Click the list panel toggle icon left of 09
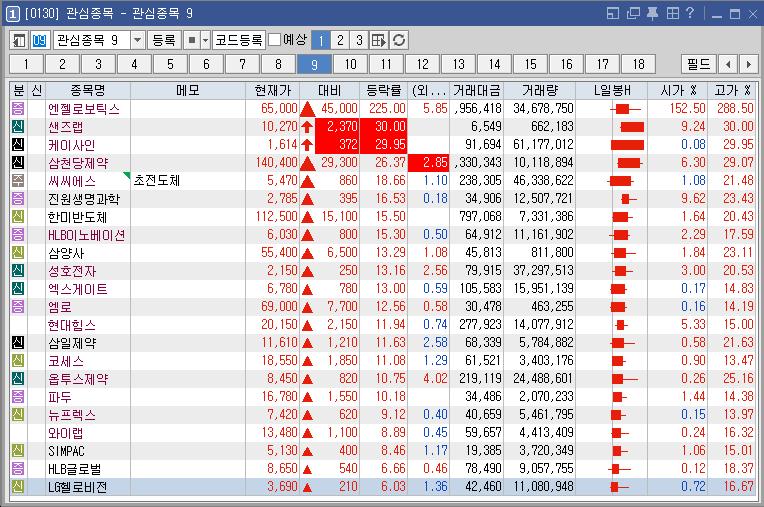This screenshot has width=764, height=507. pos(19,40)
